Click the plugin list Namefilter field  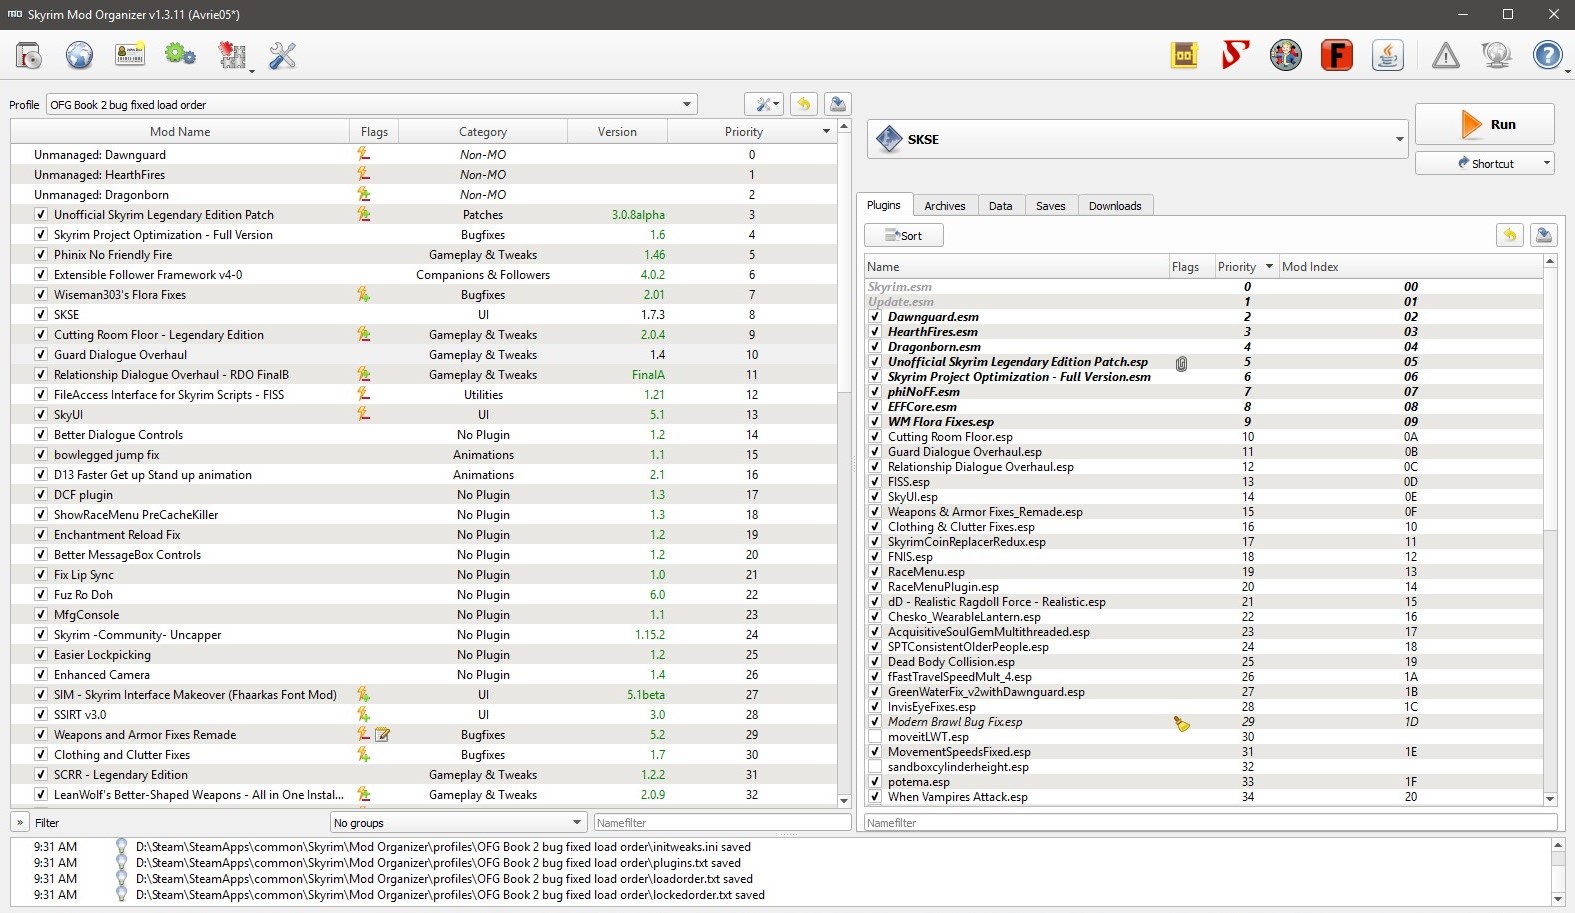coord(1211,823)
